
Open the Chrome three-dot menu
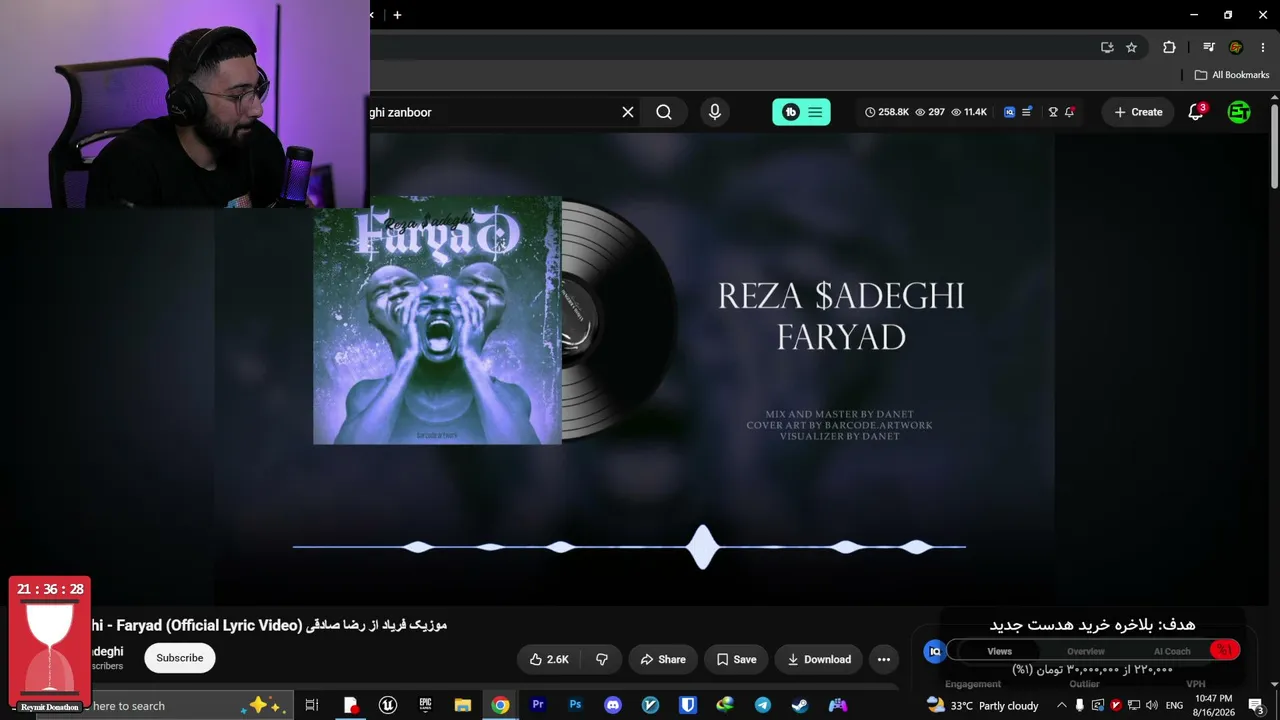point(1263,47)
